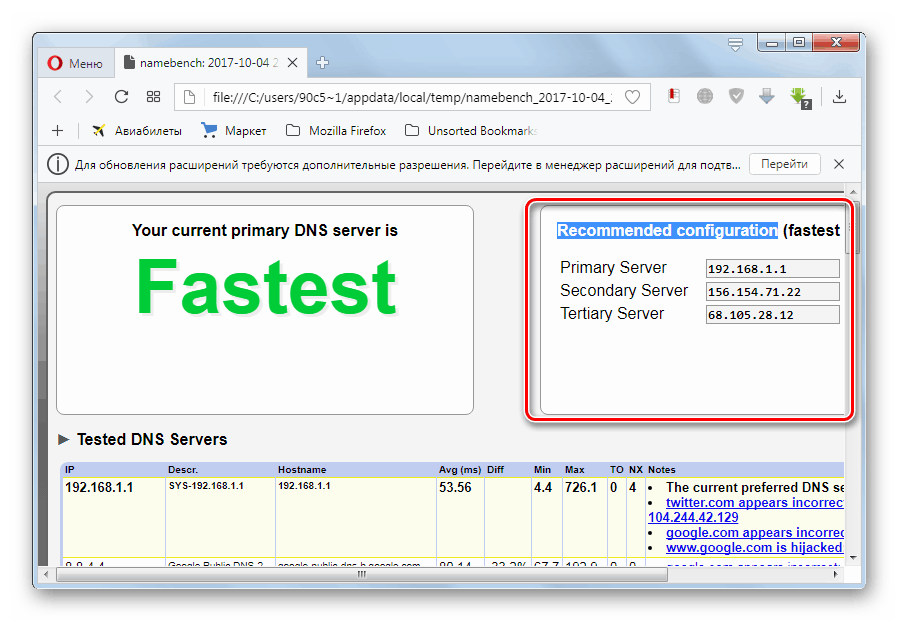
Task: Open the tab list menu icon
Action: pyautogui.click(x=735, y=44)
